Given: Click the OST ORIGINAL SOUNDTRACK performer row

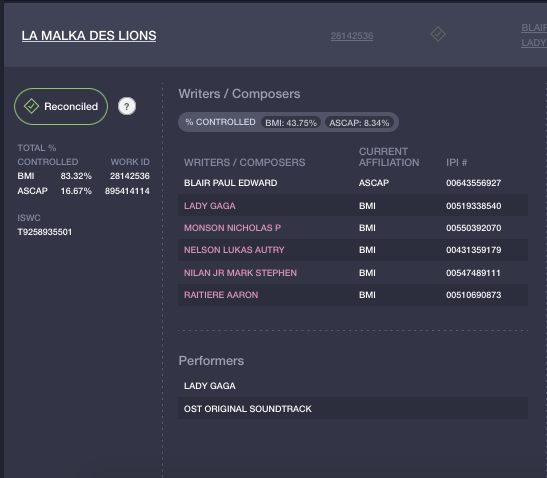Looking at the screenshot, I should [x=353, y=409].
